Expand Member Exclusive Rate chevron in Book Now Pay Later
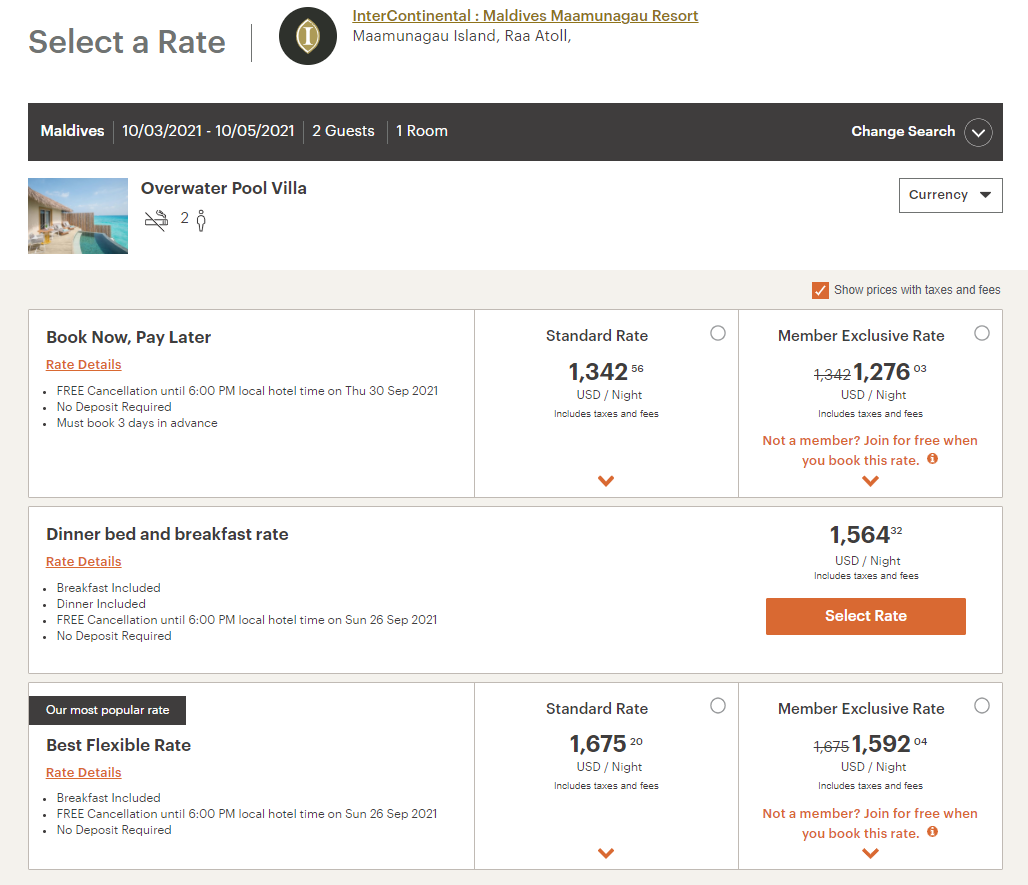This screenshot has height=885, width=1028. (869, 481)
